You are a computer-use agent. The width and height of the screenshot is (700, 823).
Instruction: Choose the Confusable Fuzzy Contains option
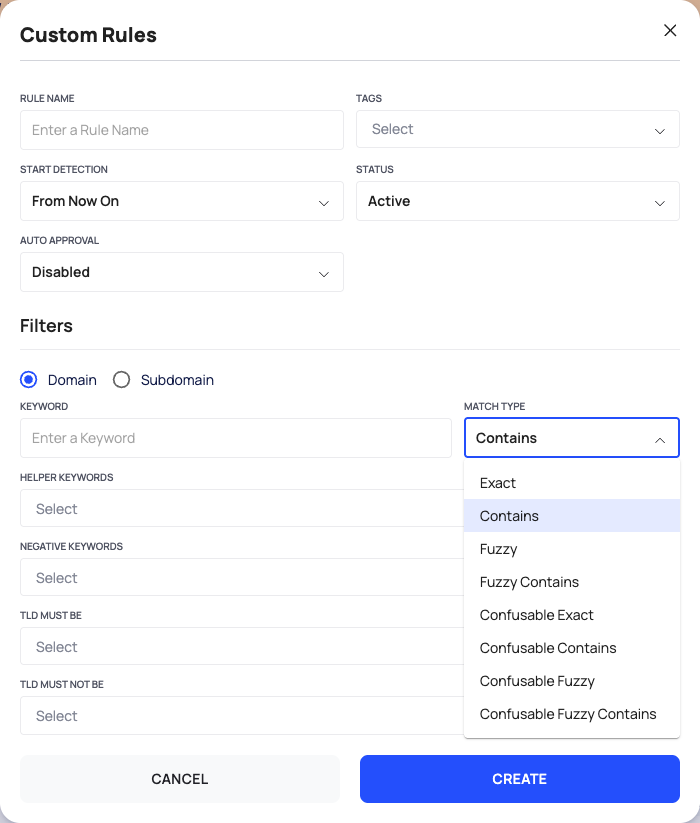[x=572, y=714]
